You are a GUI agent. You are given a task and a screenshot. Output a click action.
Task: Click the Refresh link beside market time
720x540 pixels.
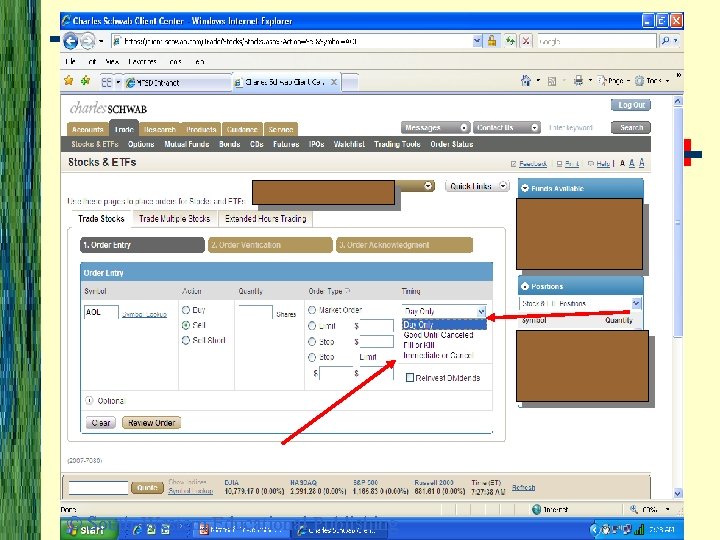coord(523,488)
